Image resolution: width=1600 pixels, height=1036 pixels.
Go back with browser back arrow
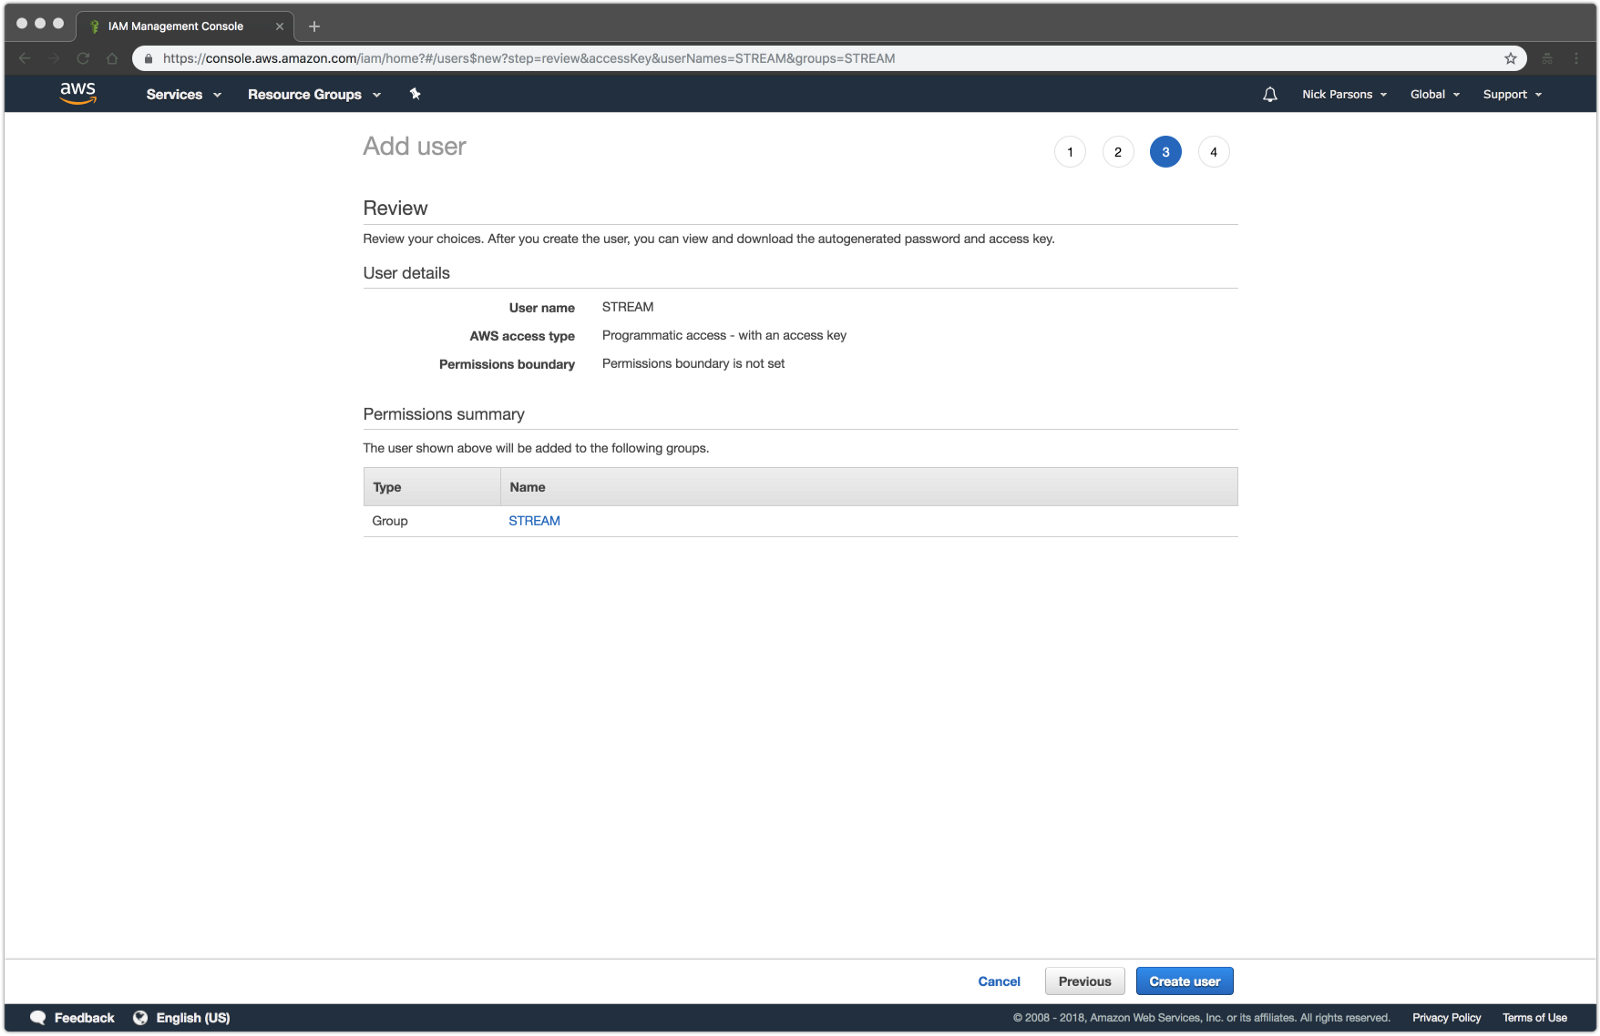coord(25,58)
